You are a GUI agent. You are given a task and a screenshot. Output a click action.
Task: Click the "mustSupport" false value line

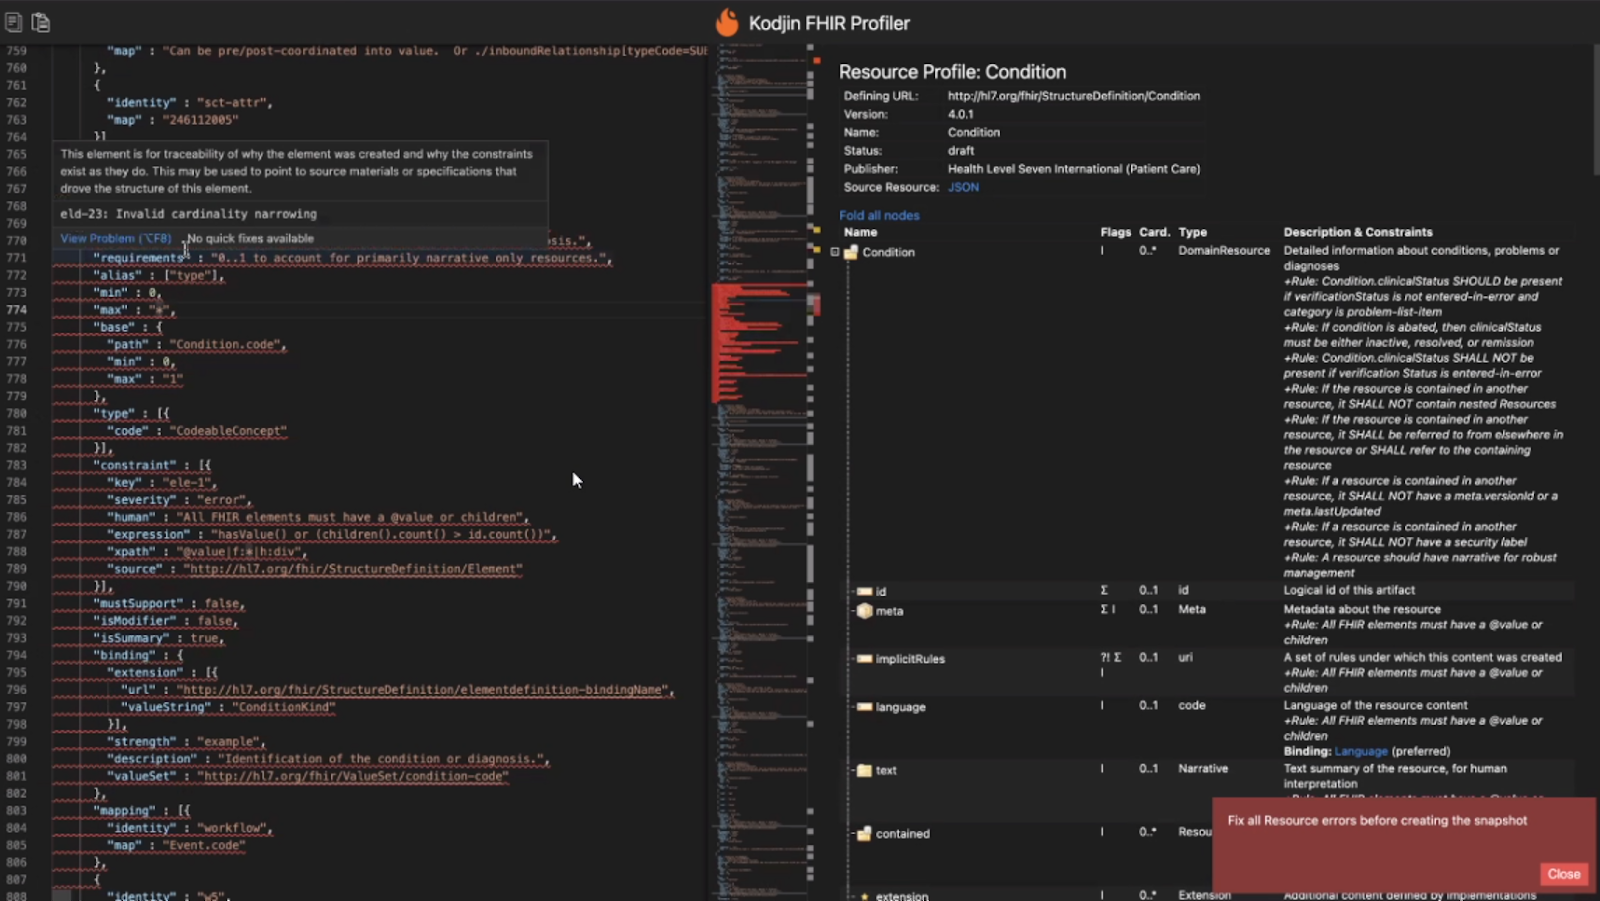click(x=169, y=603)
